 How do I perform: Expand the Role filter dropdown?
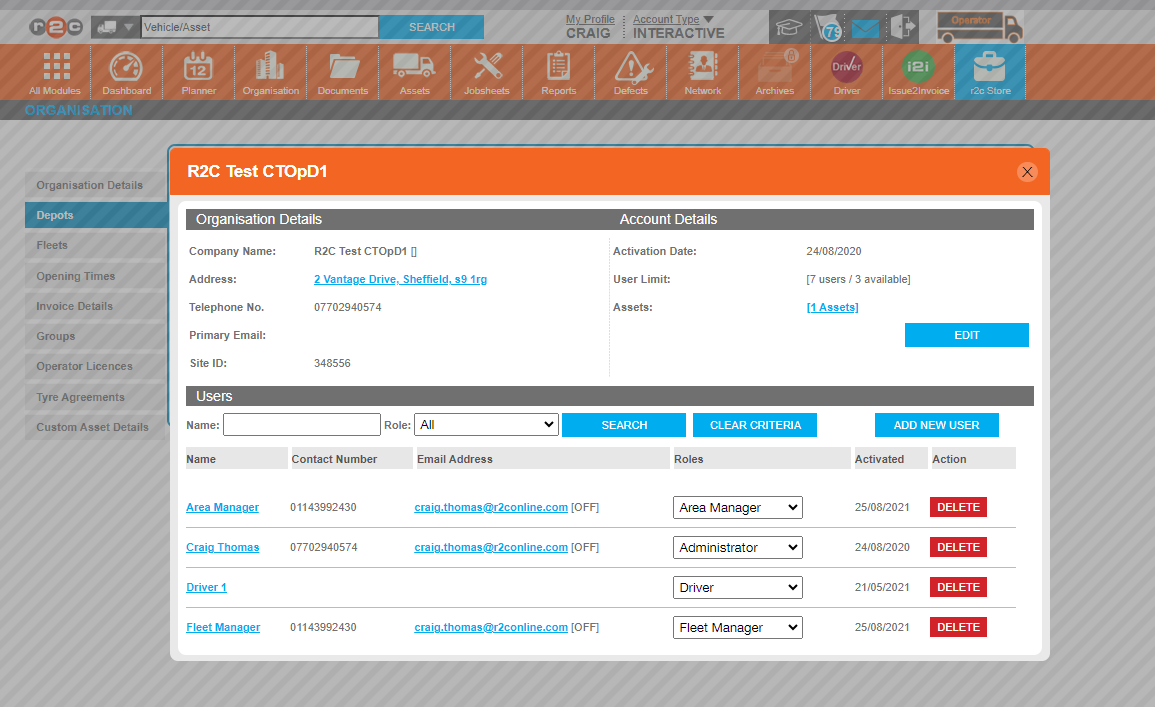pos(486,425)
